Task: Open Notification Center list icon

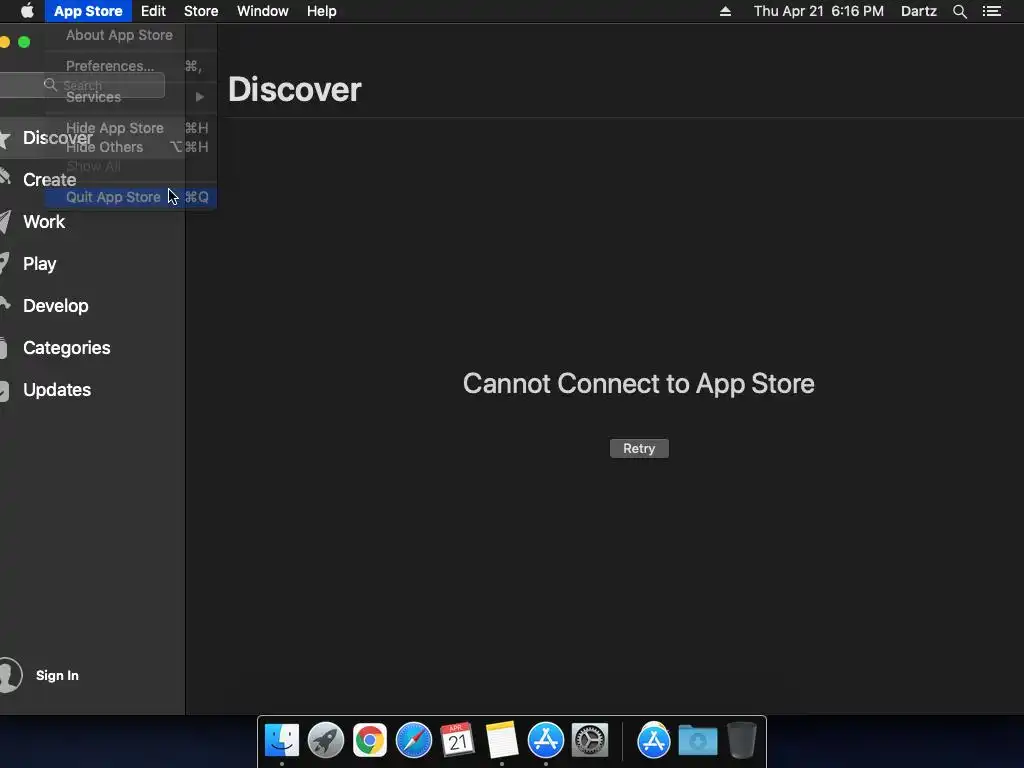Action: point(991,11)
